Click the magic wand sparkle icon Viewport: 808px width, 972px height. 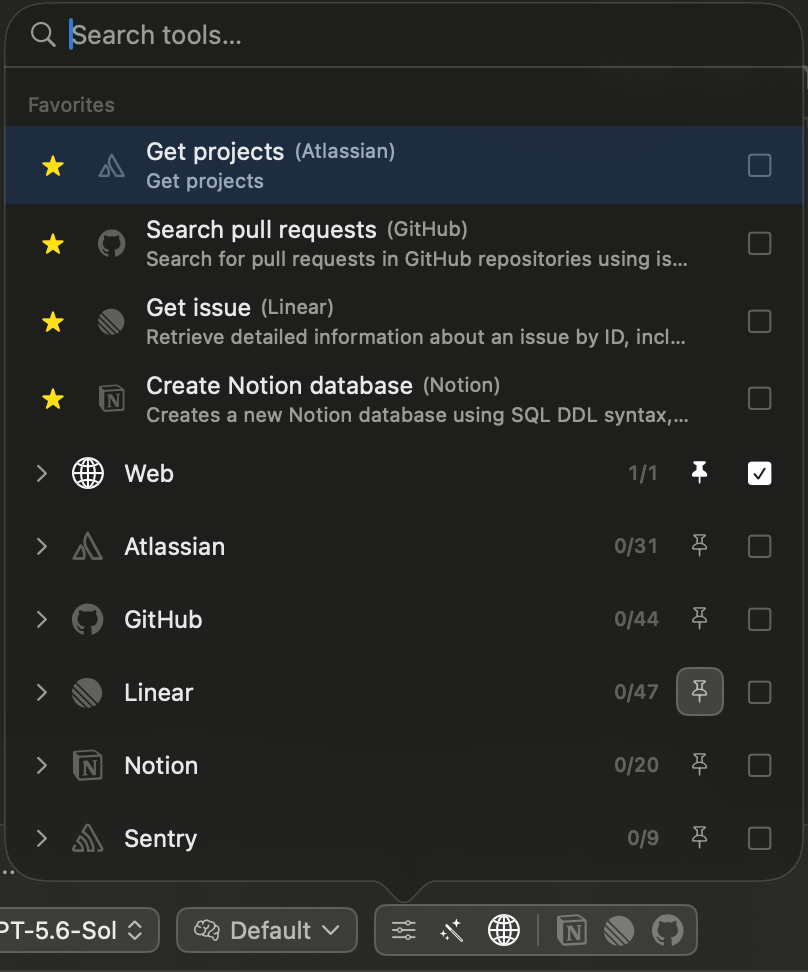pos(452,930)
